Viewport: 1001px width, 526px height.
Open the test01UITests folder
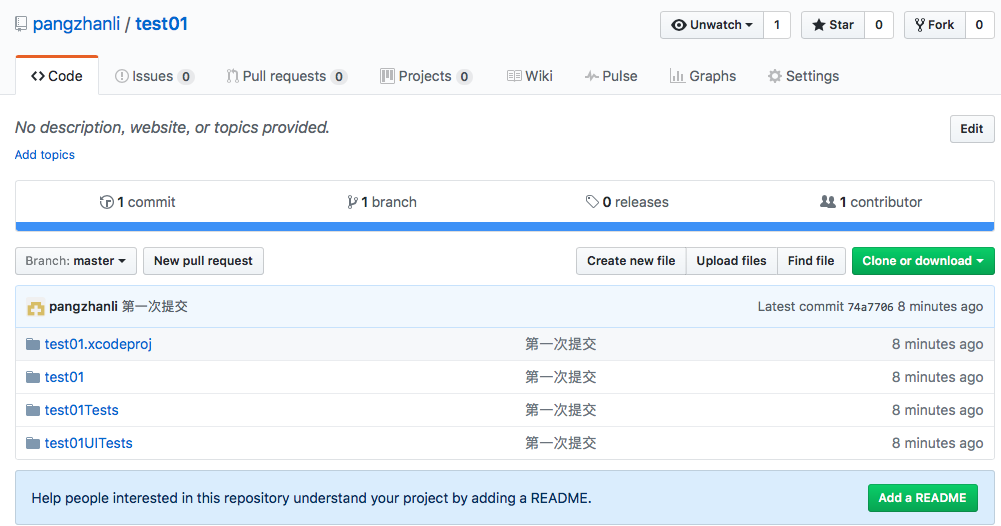pyautogui.click(x=89, y=443)
